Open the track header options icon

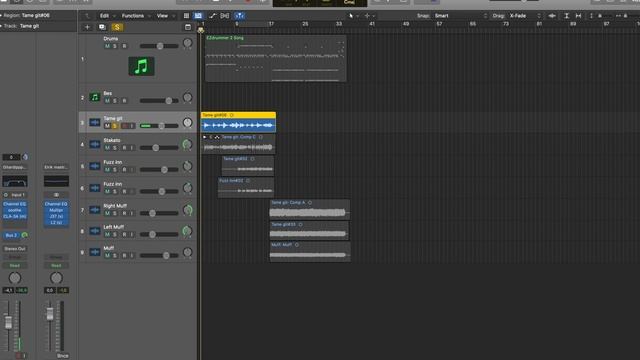coord(188,27)
